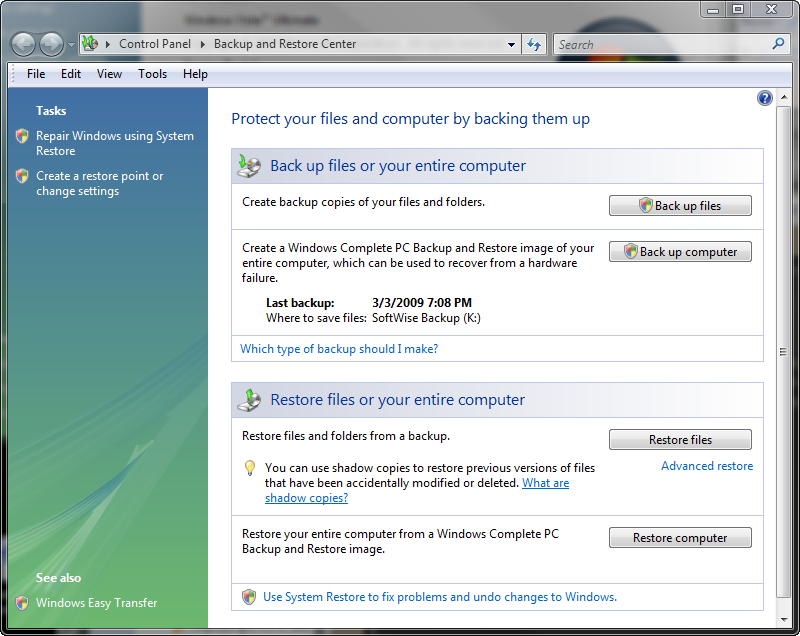Screen dimensions: 800x636
Task: Open Which type of backup should I make link
Action: pos(339,349)
